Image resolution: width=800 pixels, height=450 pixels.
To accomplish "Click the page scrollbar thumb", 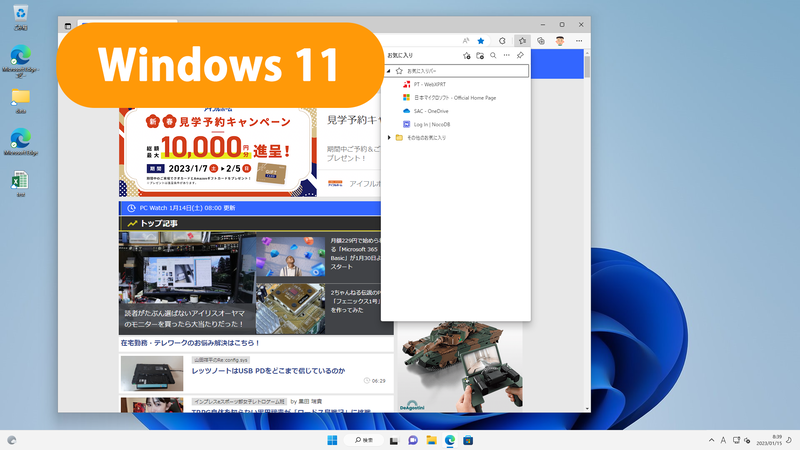I will pyautogui.click(x=587, y=66).
